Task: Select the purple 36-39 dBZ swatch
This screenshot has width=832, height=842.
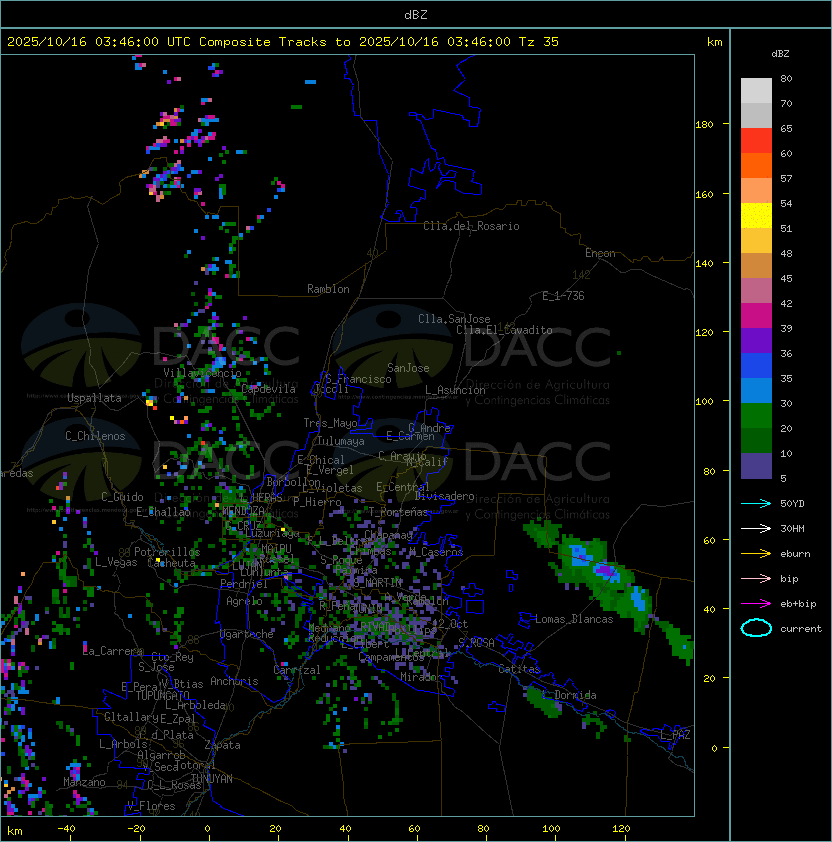Action: coord(756,341)
